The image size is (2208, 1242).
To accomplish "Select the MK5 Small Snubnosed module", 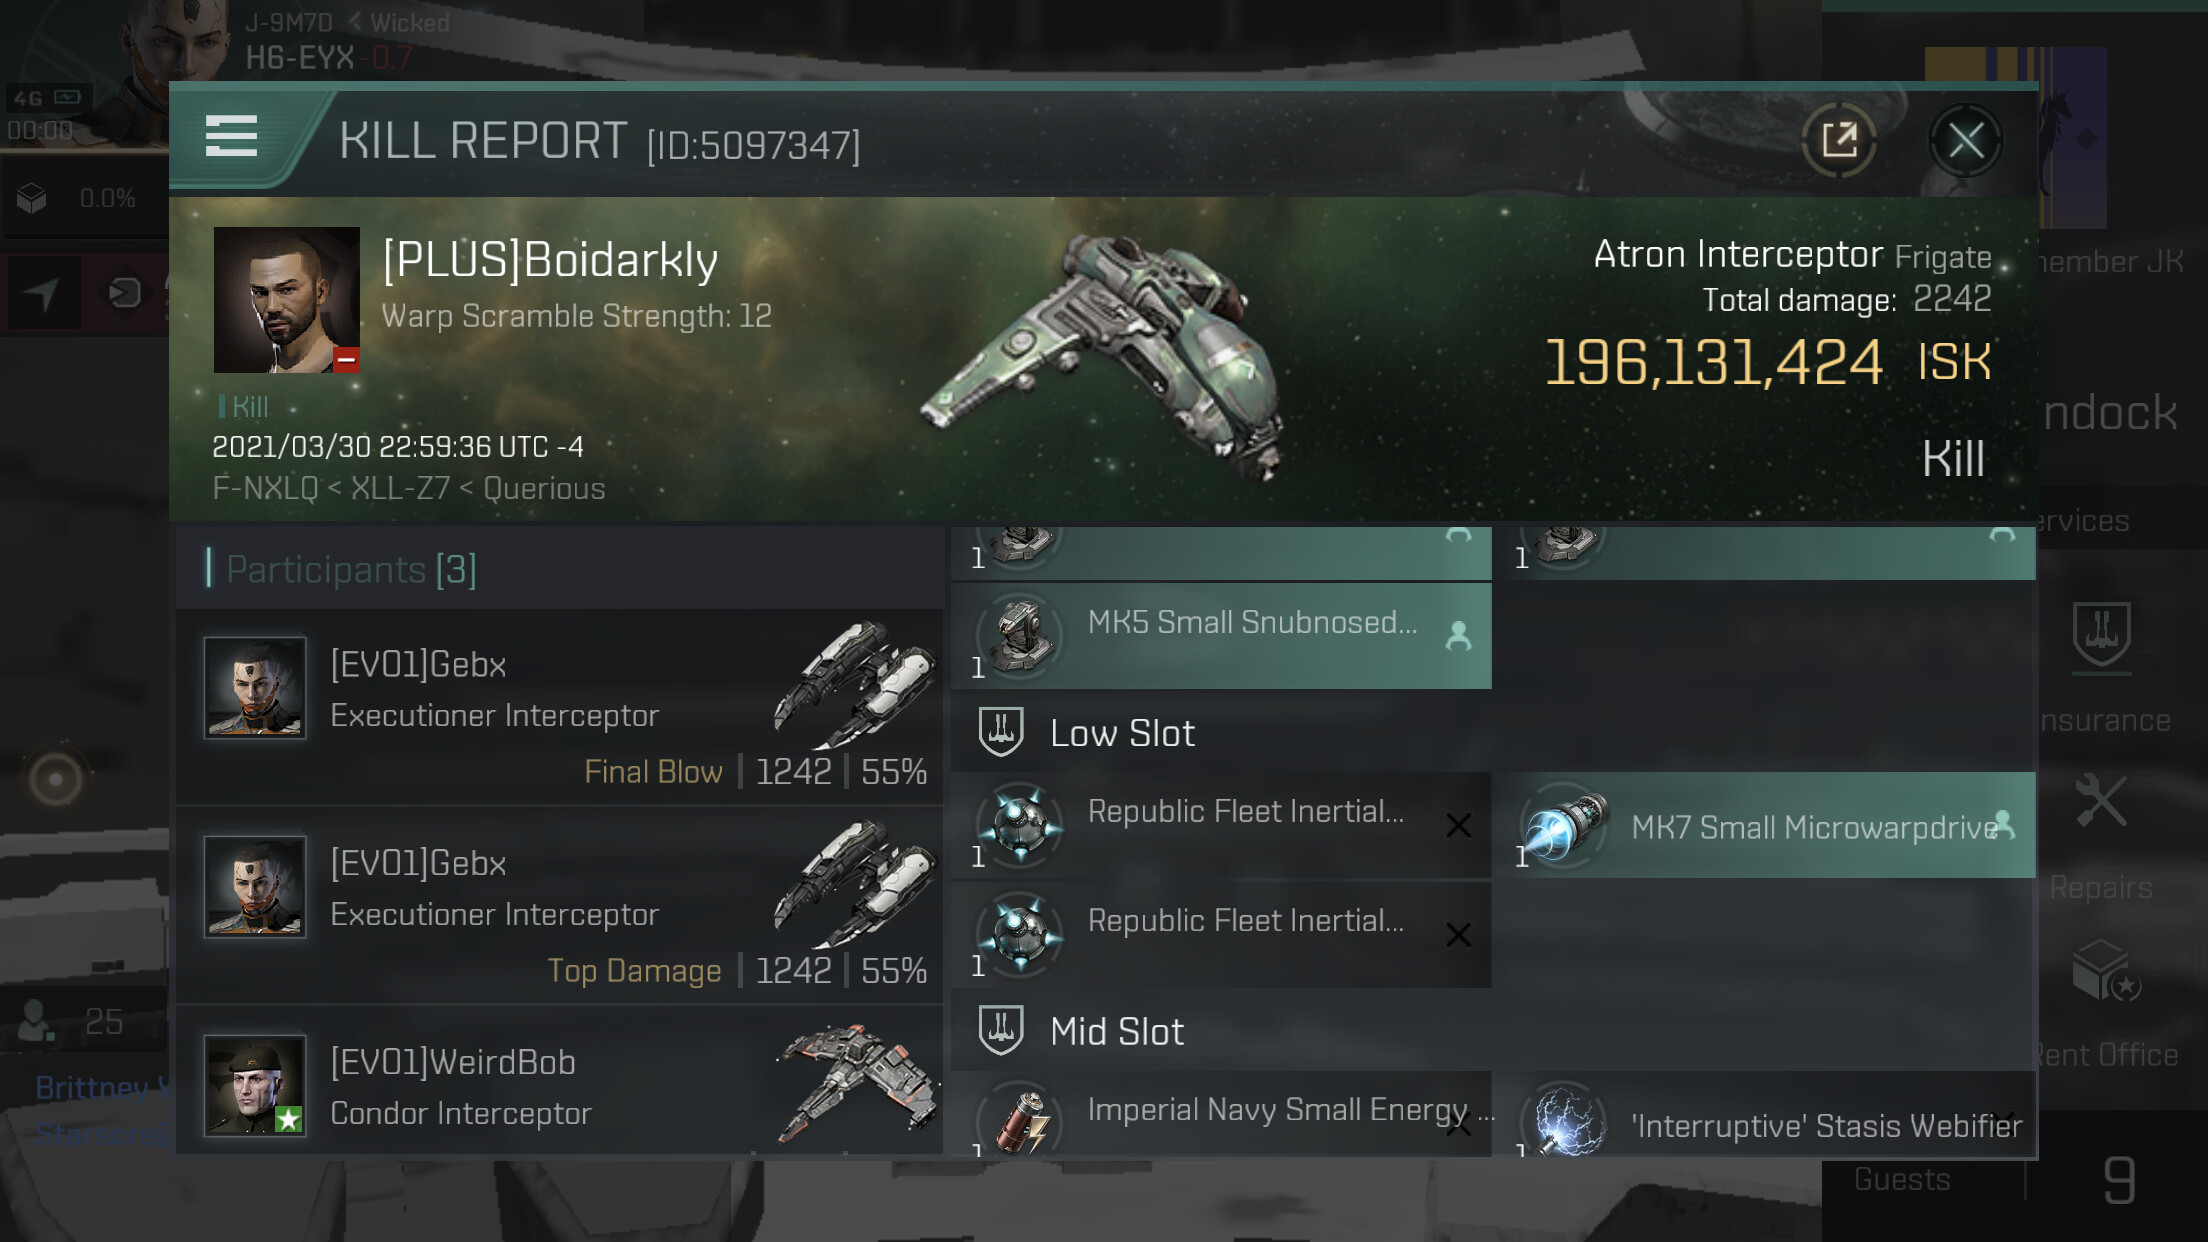I will click(1221, 636).
